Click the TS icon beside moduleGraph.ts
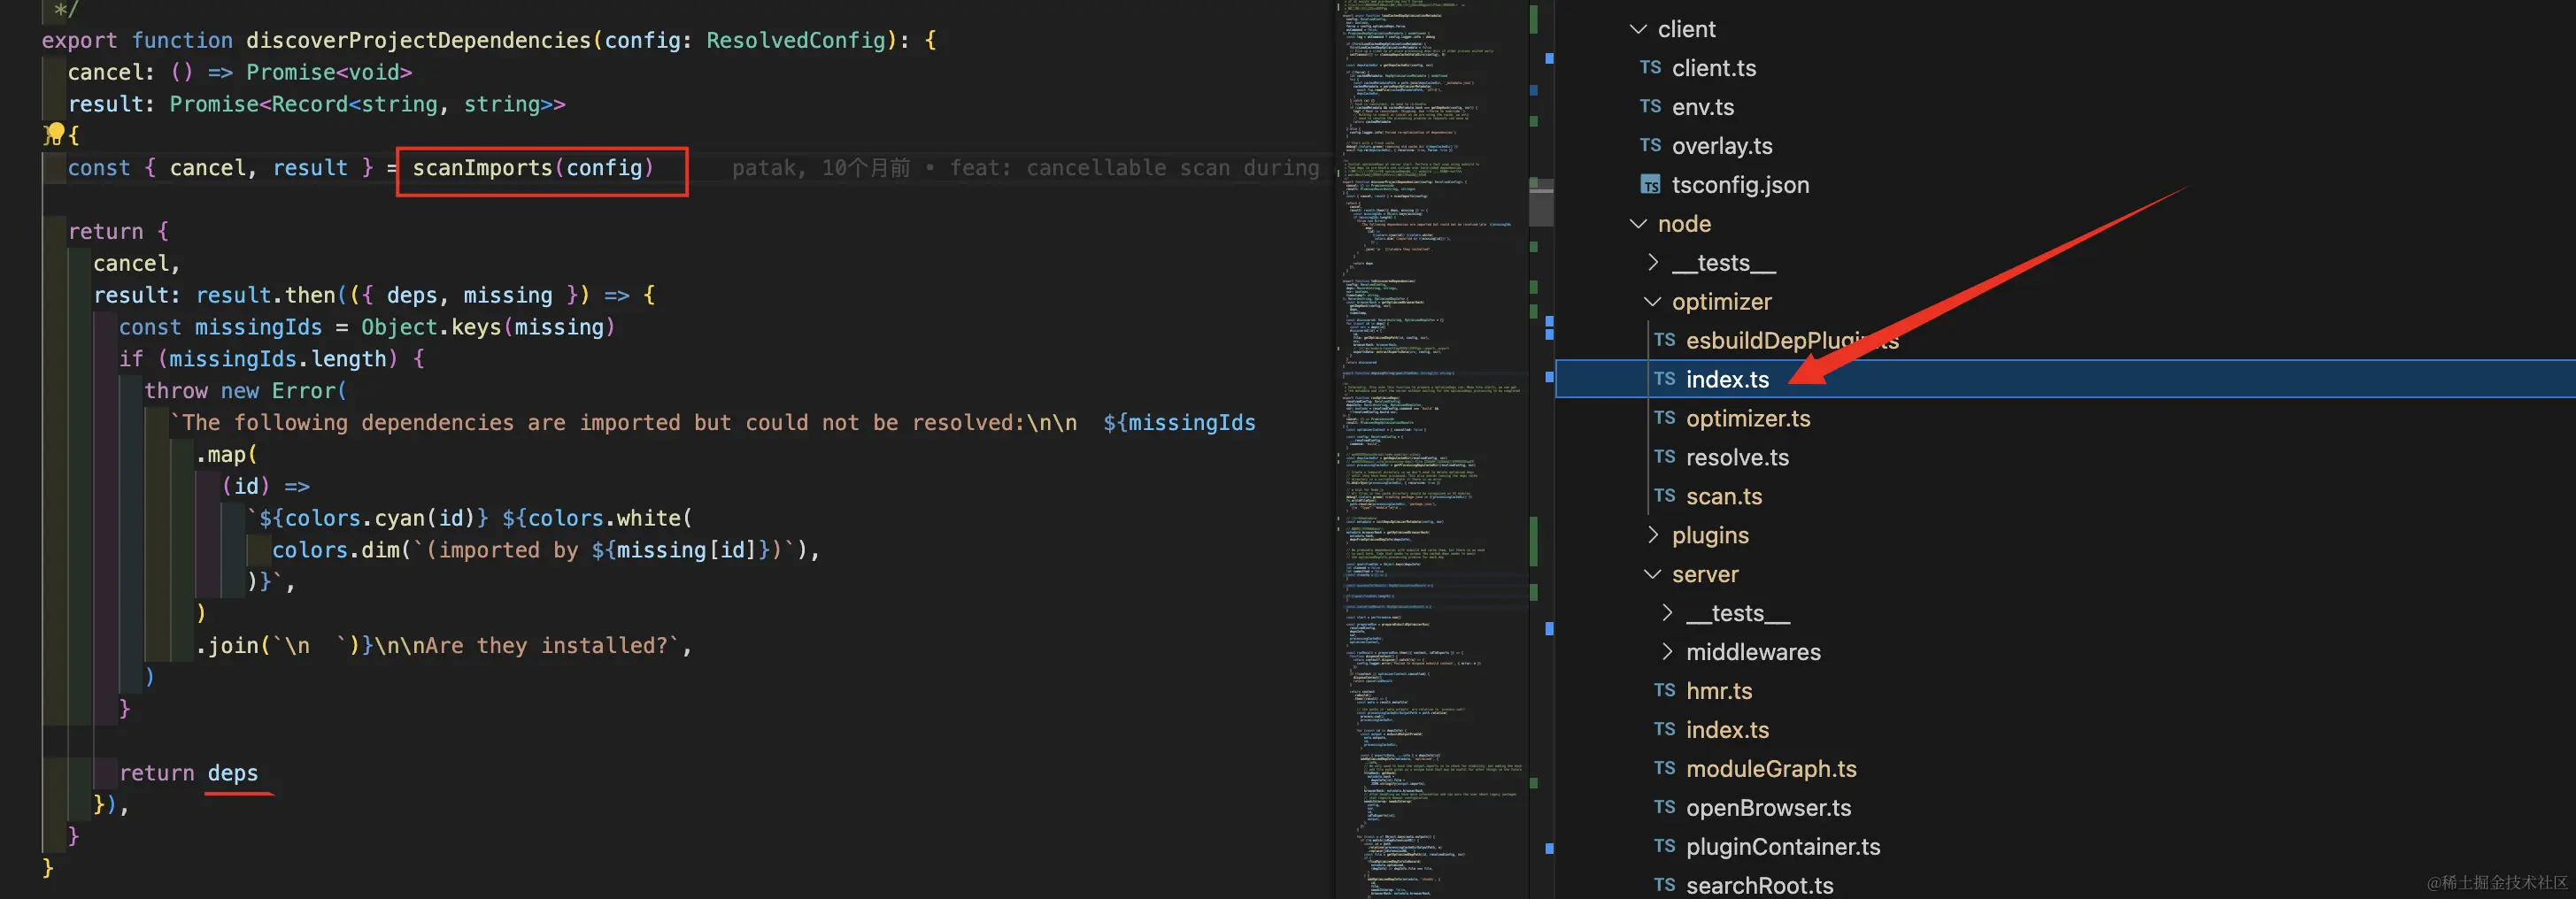Viewport: 2576px width, 899px height. tap(1664, 768)
